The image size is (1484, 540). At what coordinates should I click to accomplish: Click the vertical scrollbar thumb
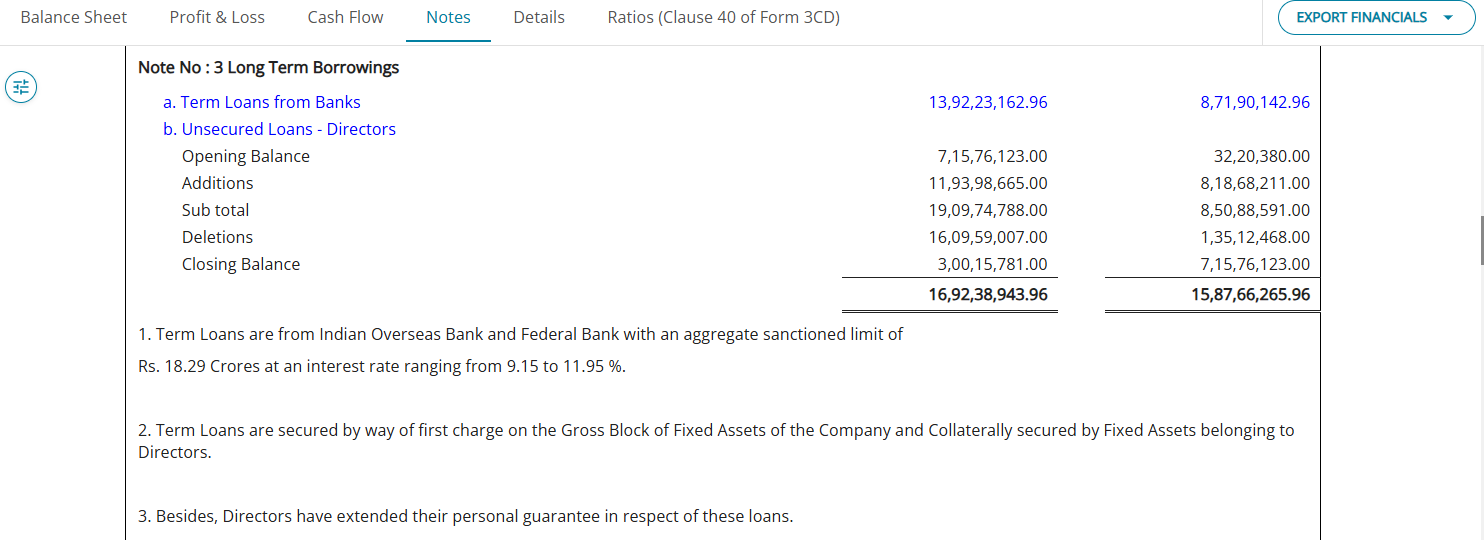point(1480,238)
